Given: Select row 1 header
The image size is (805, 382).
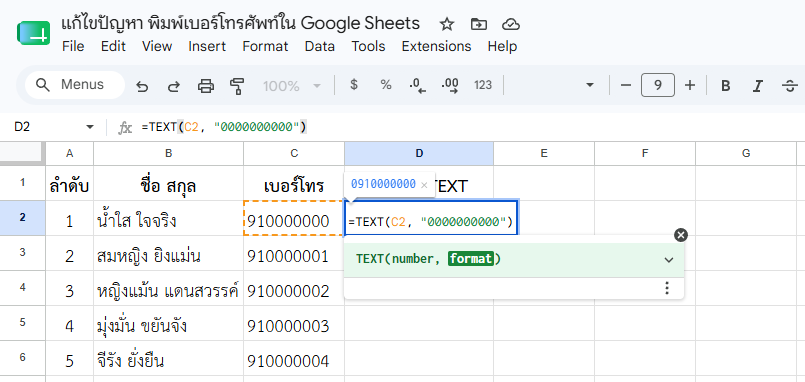Looking at the screenshot, I should 23,183.
